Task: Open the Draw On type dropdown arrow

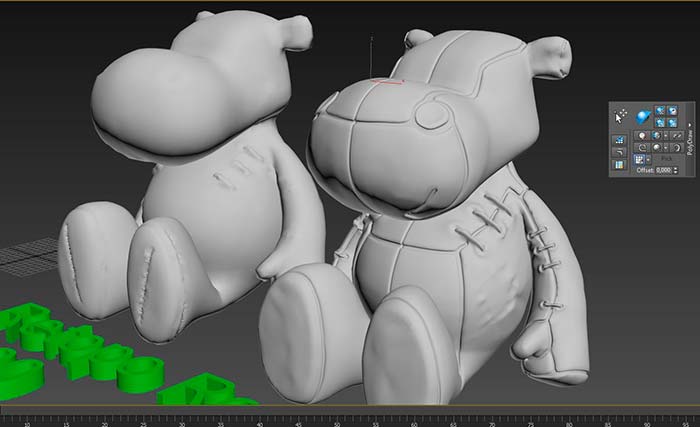Action: pyautogui.click(x=649, y=159)
